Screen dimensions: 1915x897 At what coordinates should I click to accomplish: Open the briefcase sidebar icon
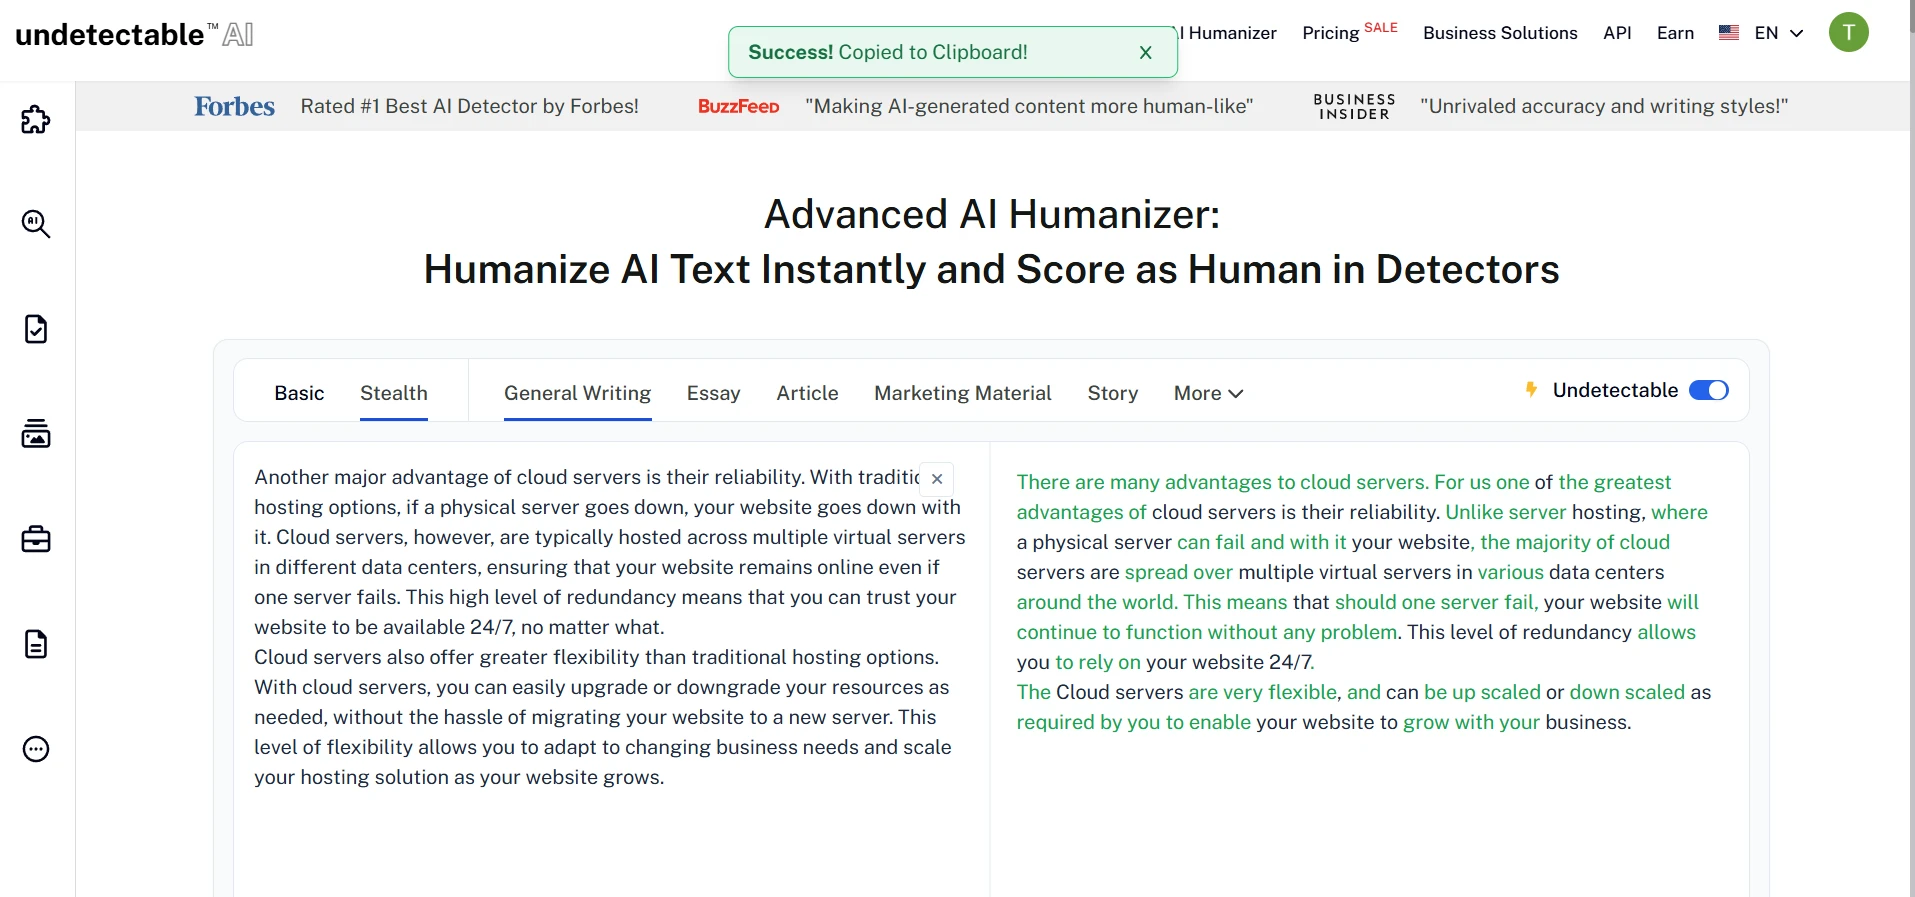click(x=36, y=539)
